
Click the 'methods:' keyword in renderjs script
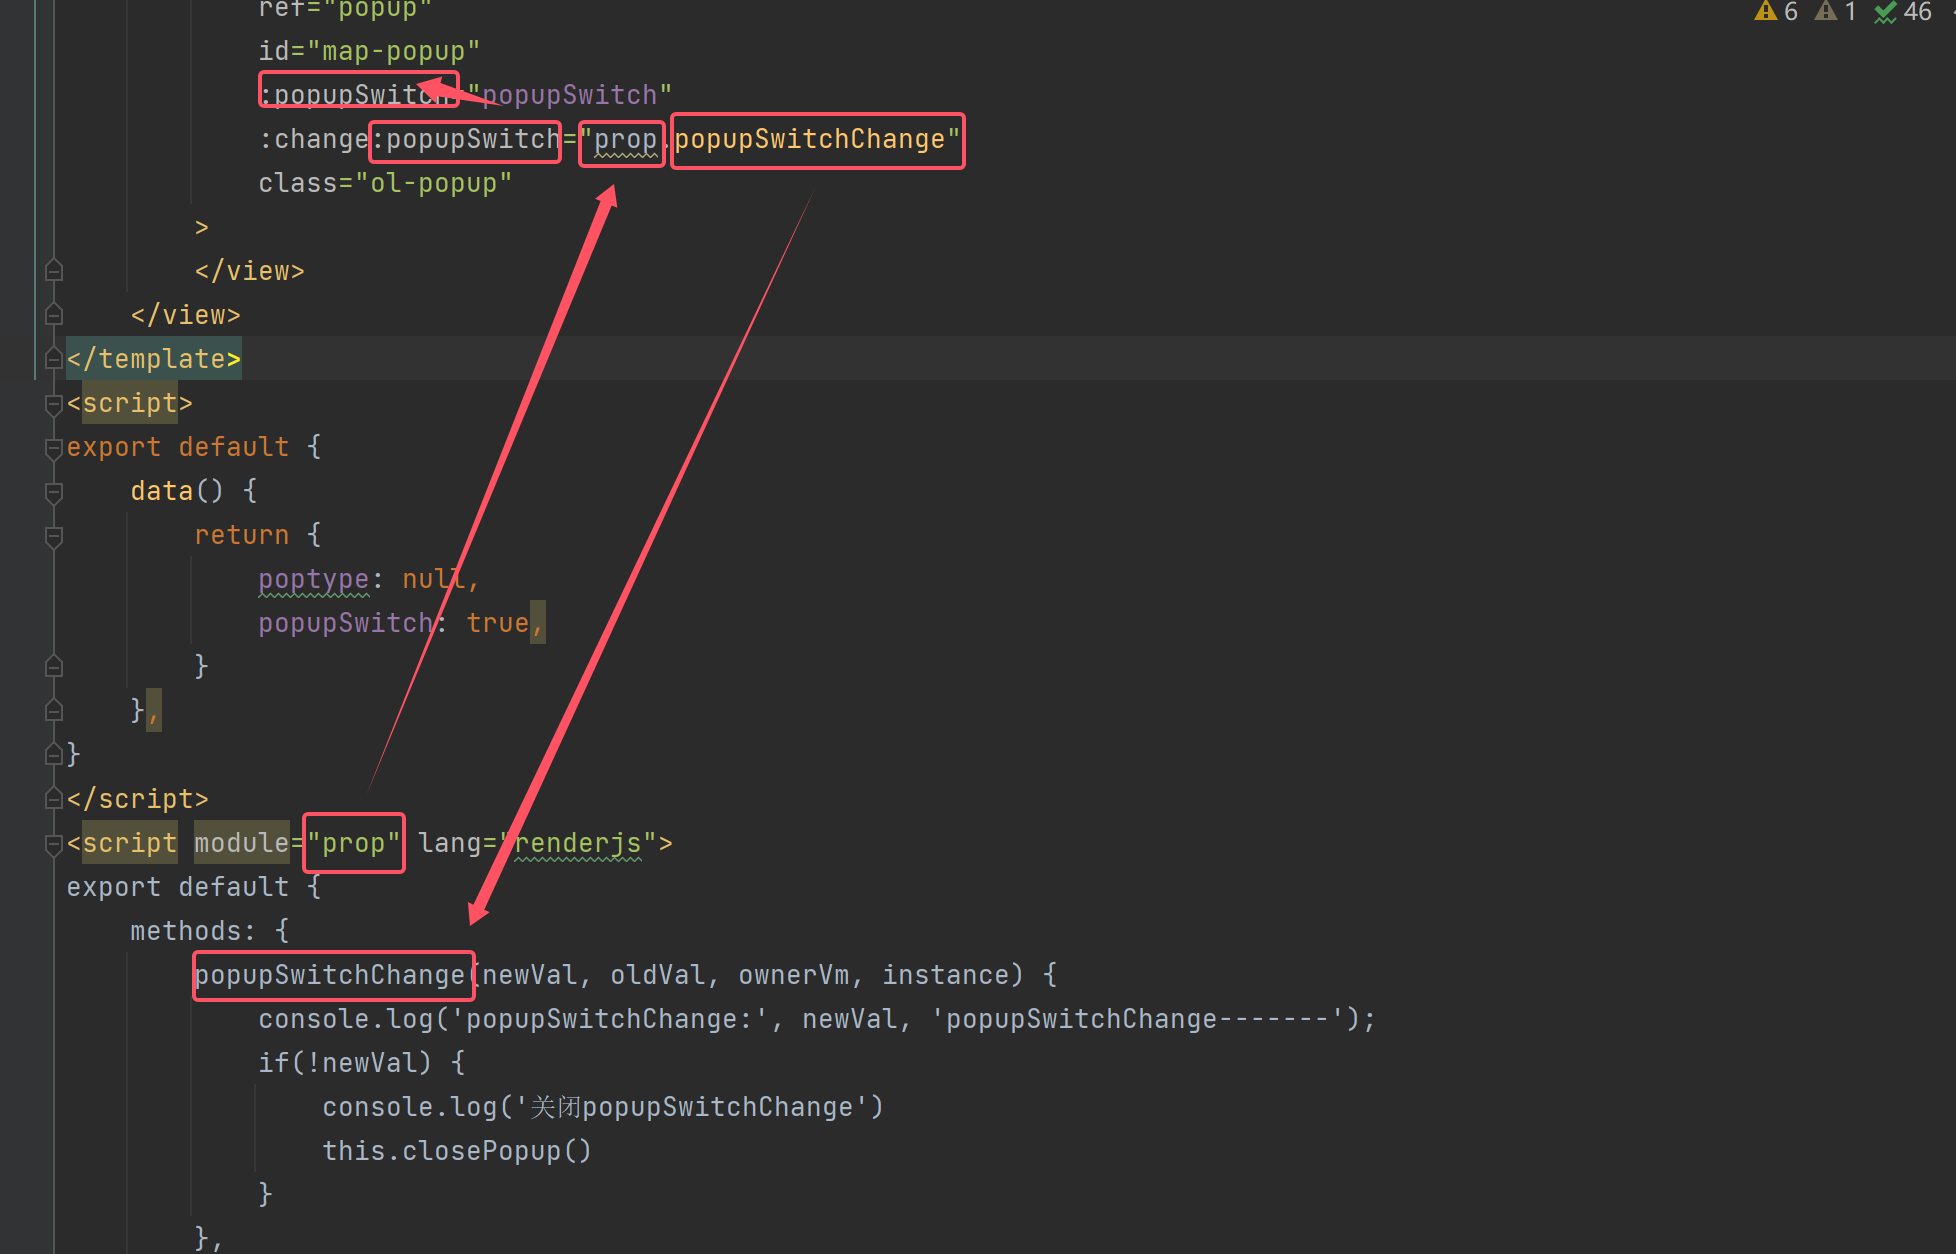[186, 931]
